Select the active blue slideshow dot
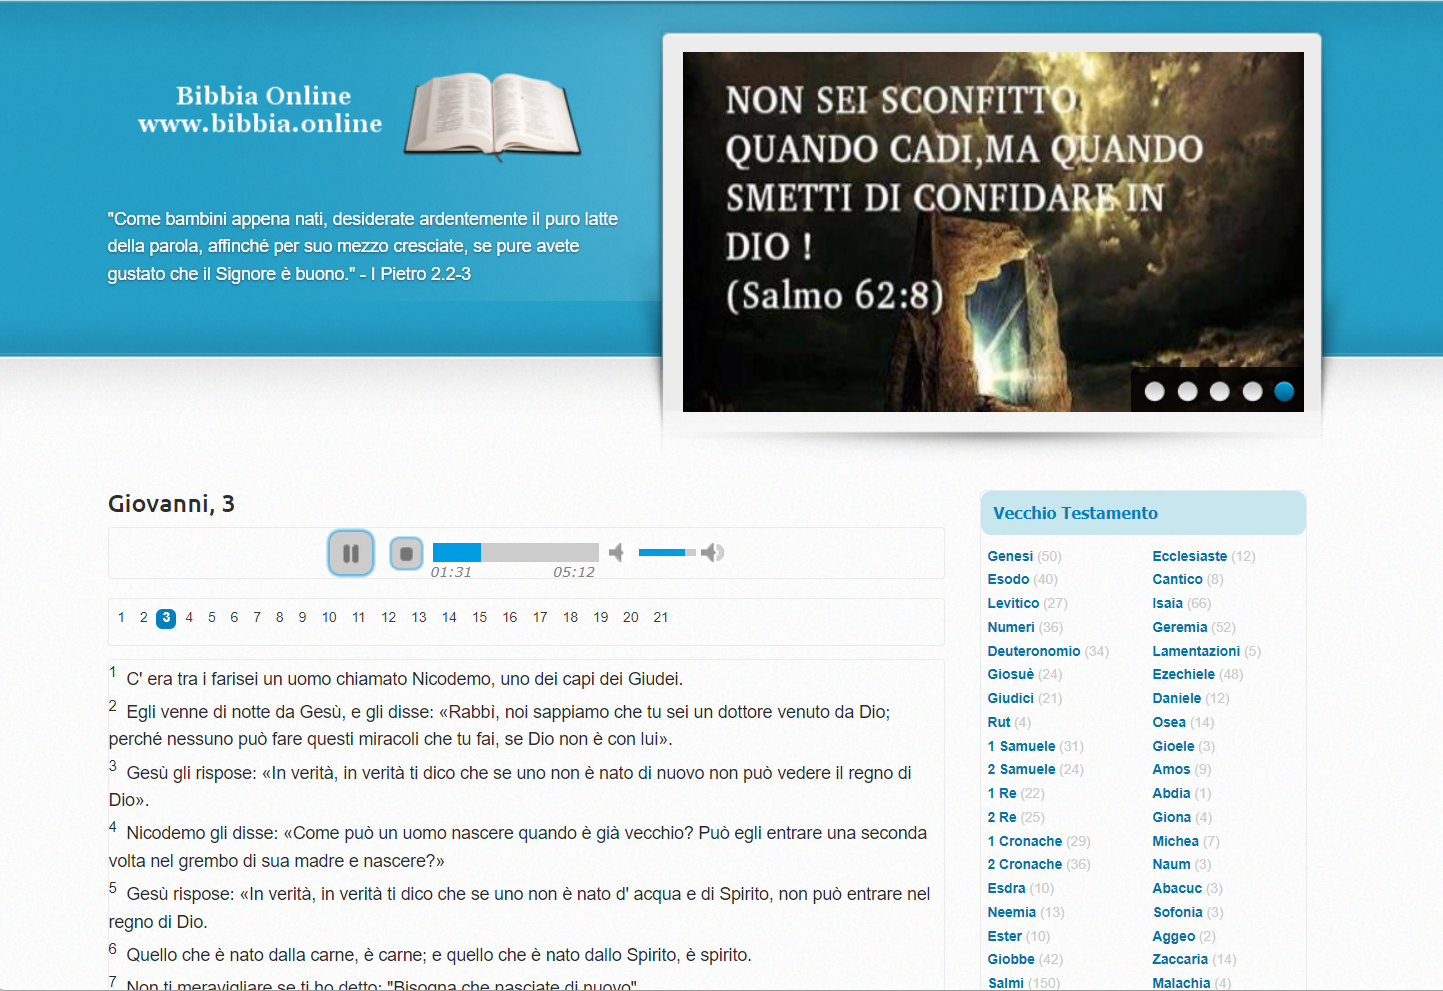The image size is (1443, 991). tap(1284, 391)
